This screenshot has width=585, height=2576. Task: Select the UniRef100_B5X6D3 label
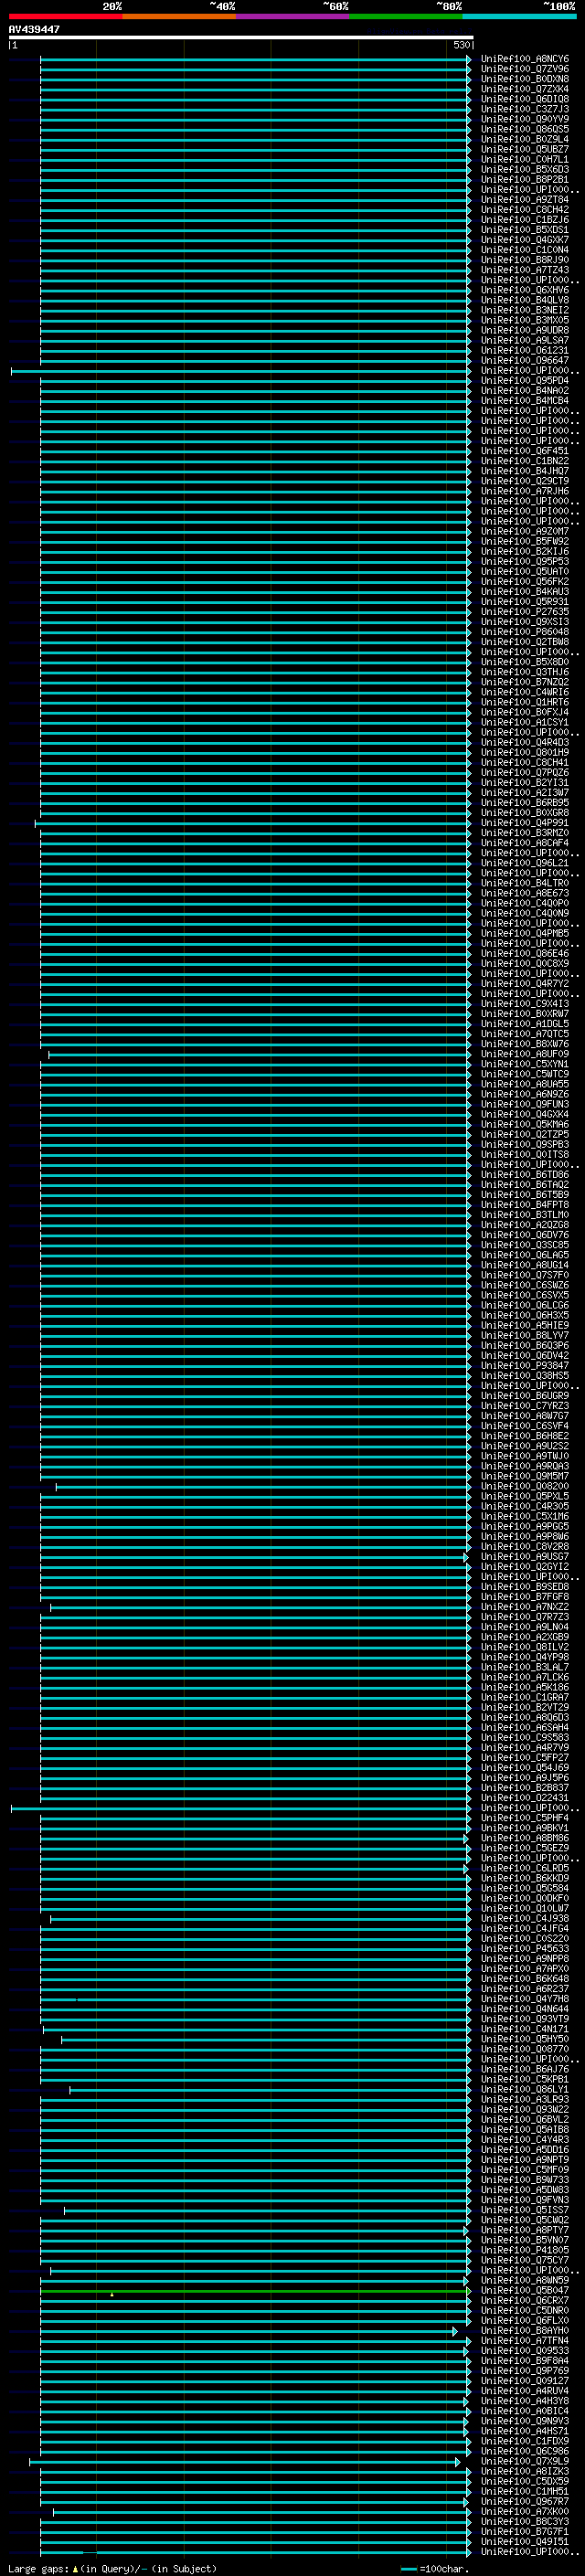(525, 169)
